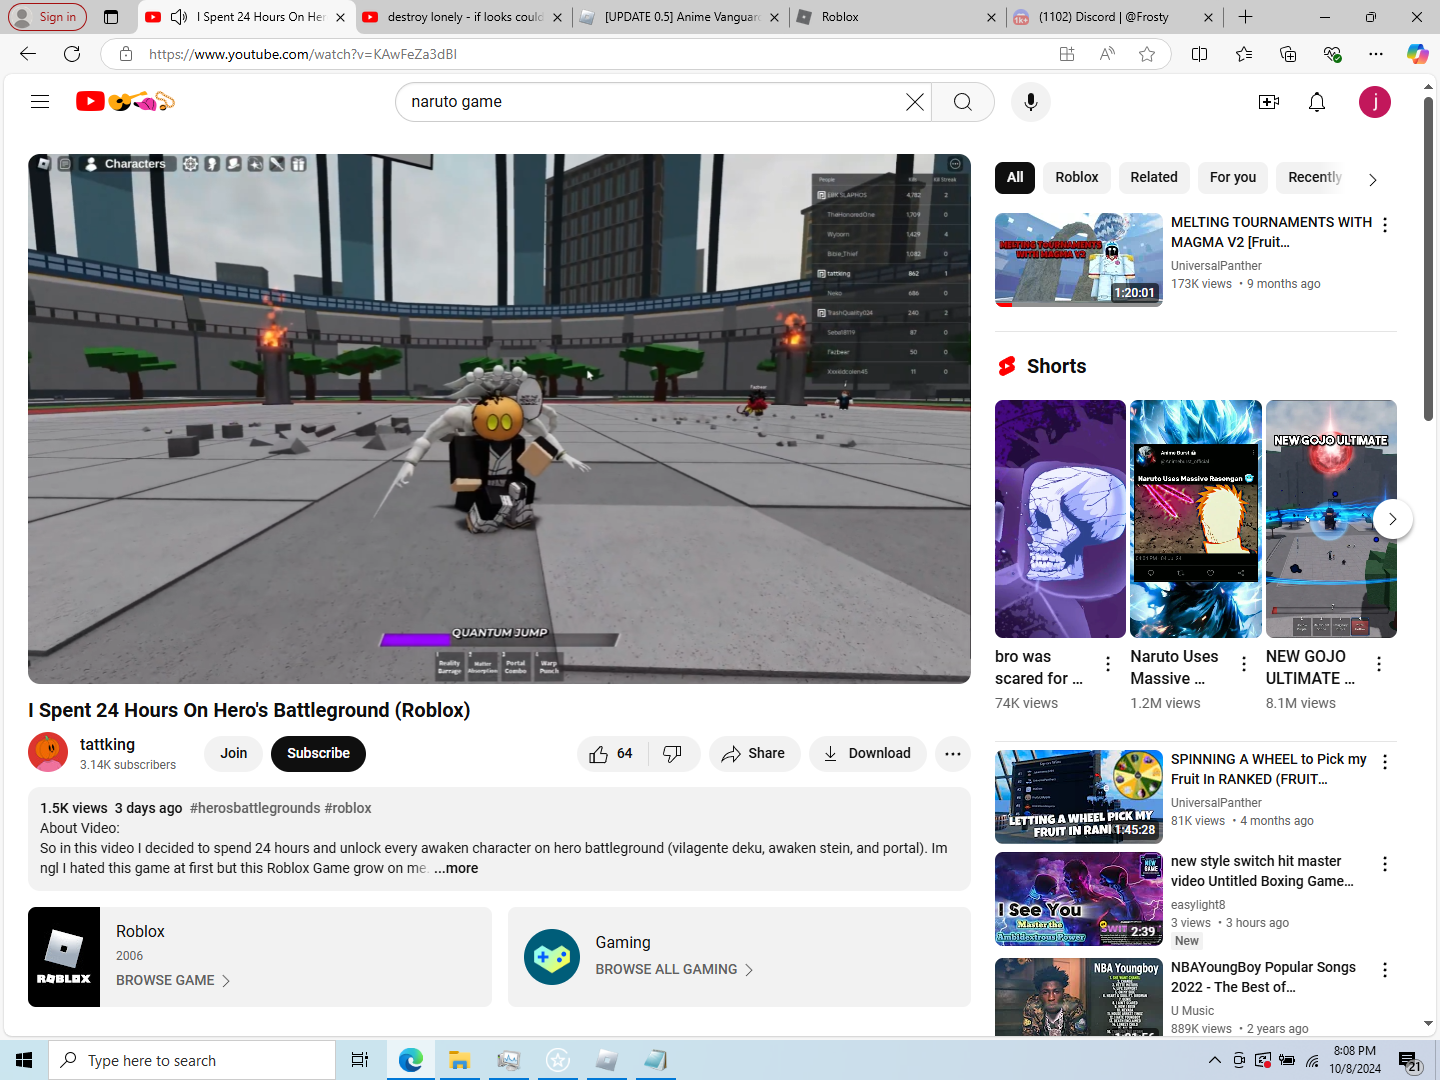Open 'Naruto Uses Massive' short options
The height and width of the screenshot is (1080, 1440).
1244,664
